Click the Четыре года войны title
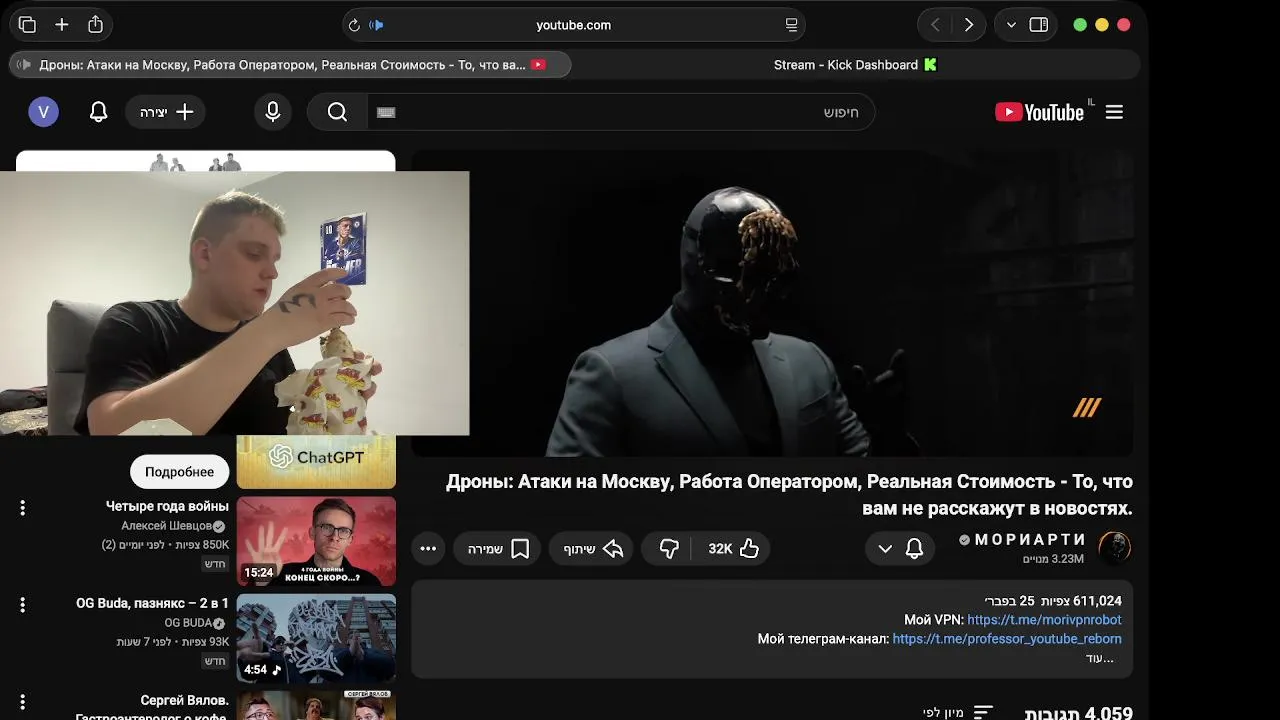Image resolution: width=1280 pixels, height=720 pixels. click(x=167, y=506)
